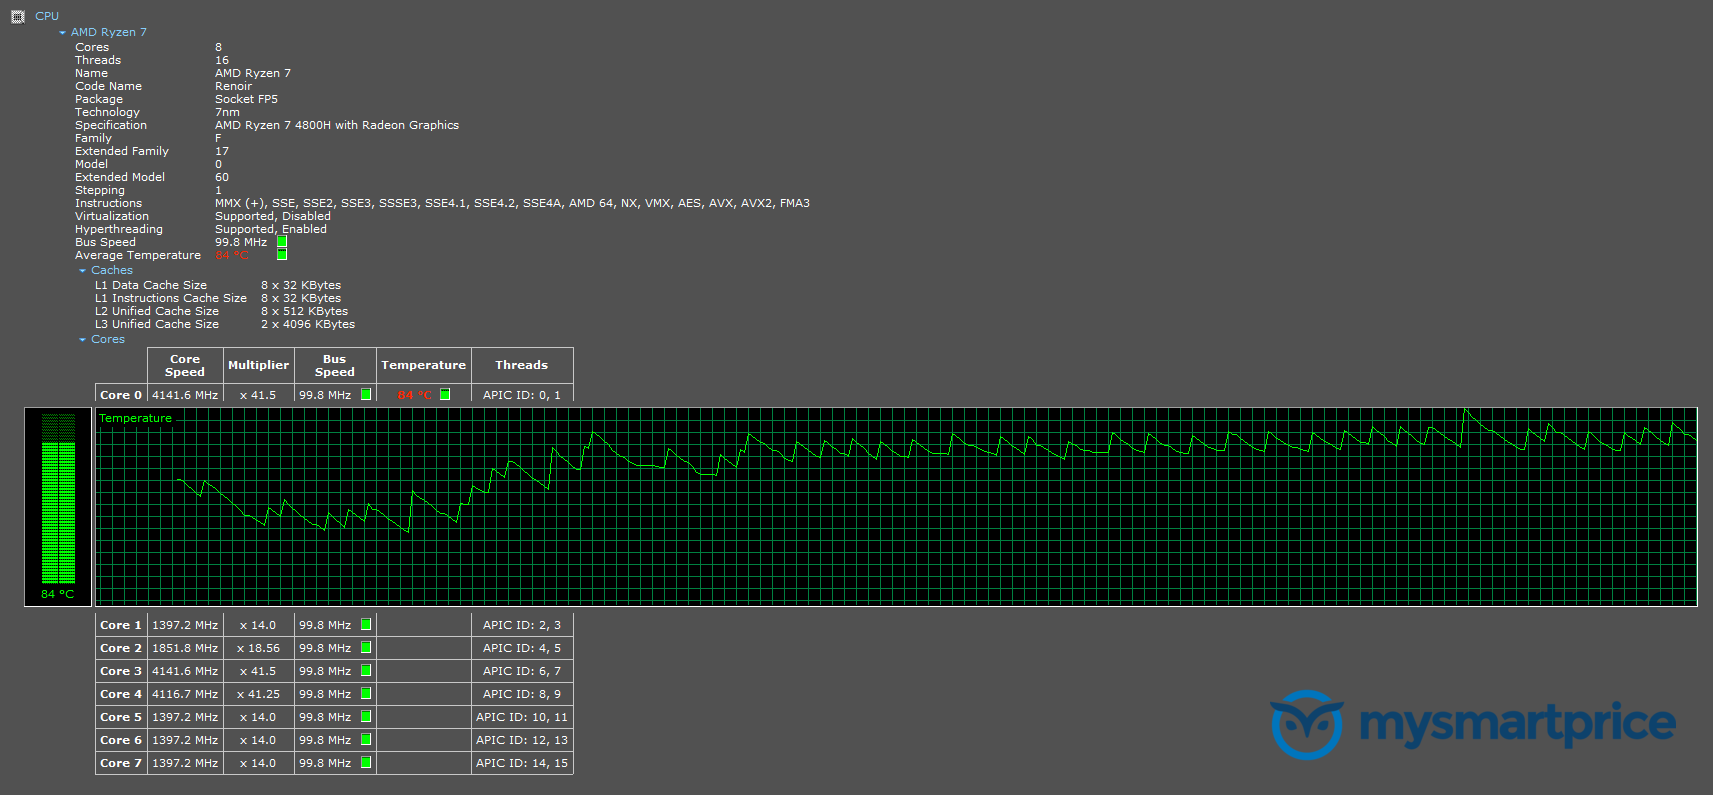Screen dimensions: 1713x795
Task: Select the Core 1 row label
Action: coord(121,625)
